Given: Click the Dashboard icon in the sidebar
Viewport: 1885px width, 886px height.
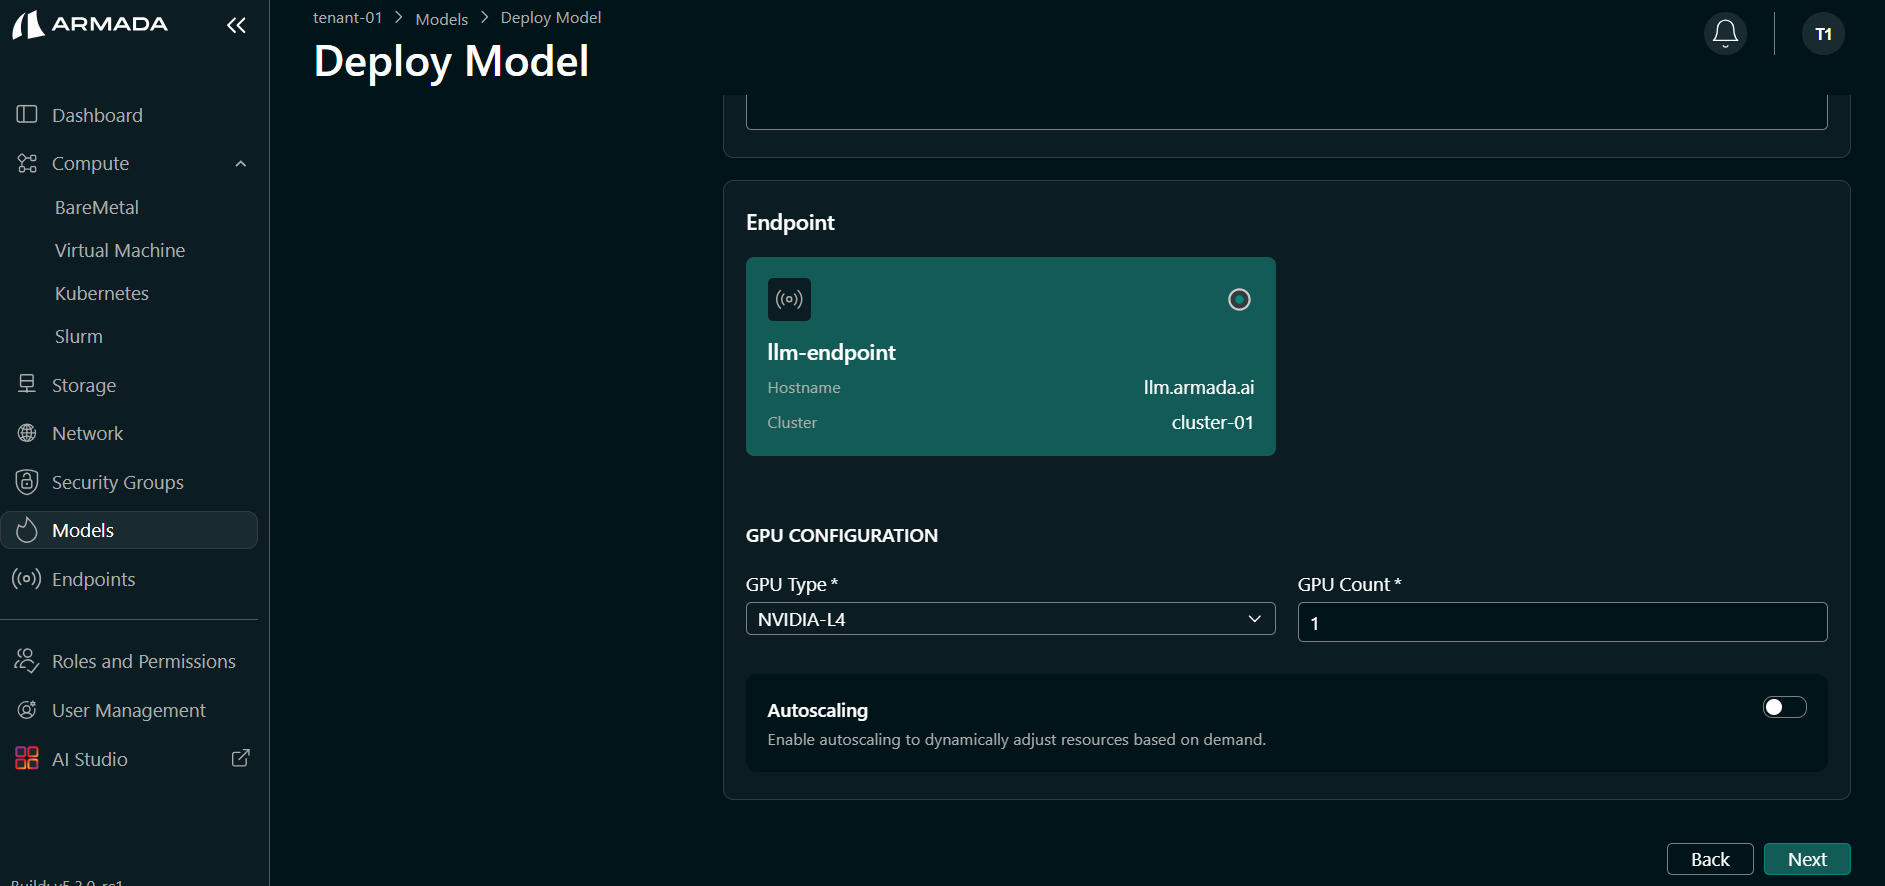Looking at the screenshot, I should [27, 115].
